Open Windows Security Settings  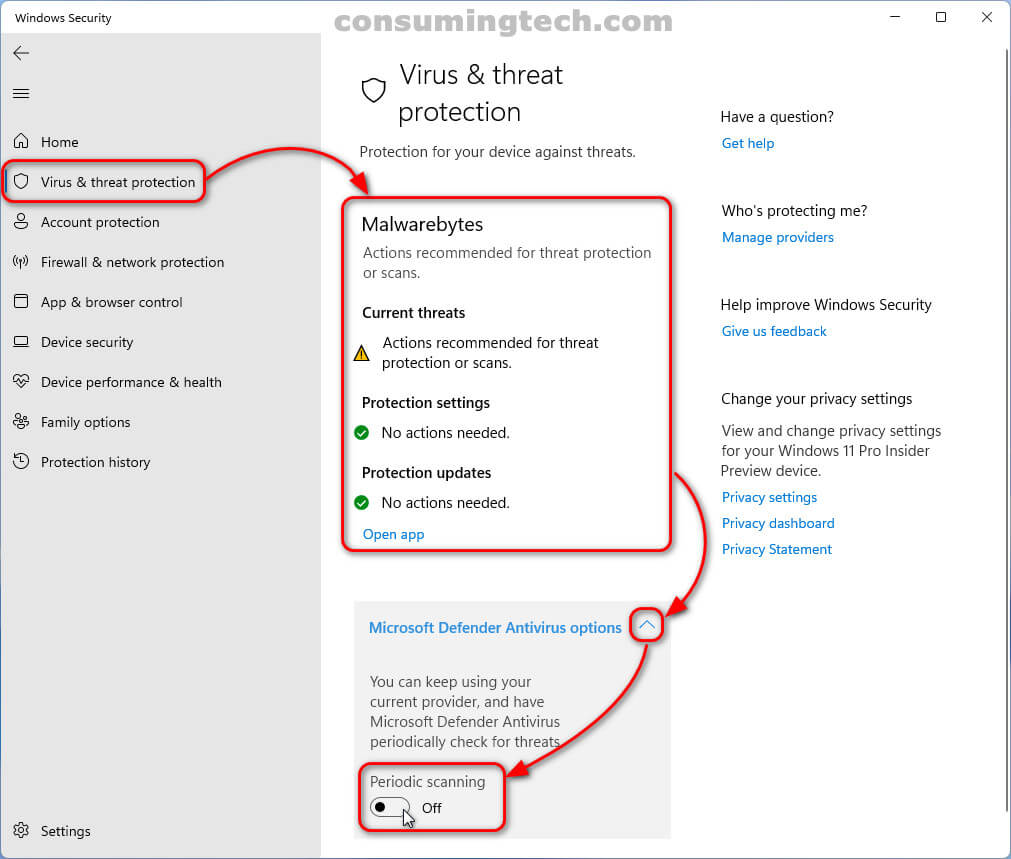coord(65,831)
